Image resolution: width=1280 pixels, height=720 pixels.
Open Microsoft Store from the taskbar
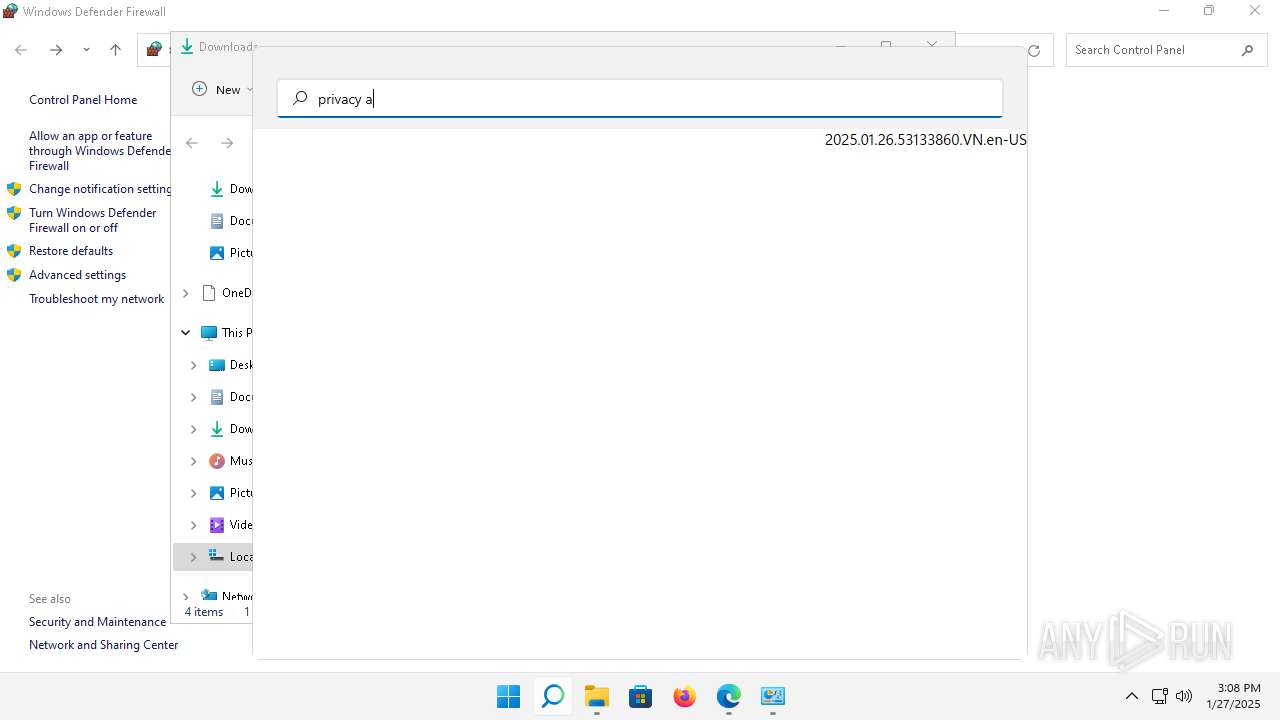640,696
